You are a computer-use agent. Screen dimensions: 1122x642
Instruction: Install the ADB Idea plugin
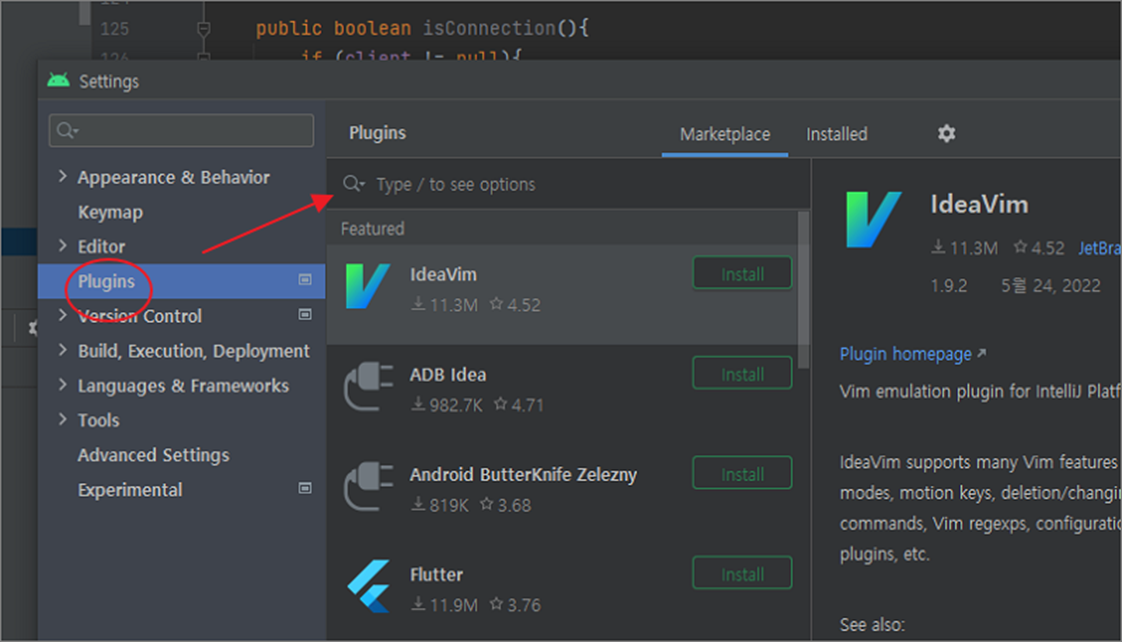point(742,374)
